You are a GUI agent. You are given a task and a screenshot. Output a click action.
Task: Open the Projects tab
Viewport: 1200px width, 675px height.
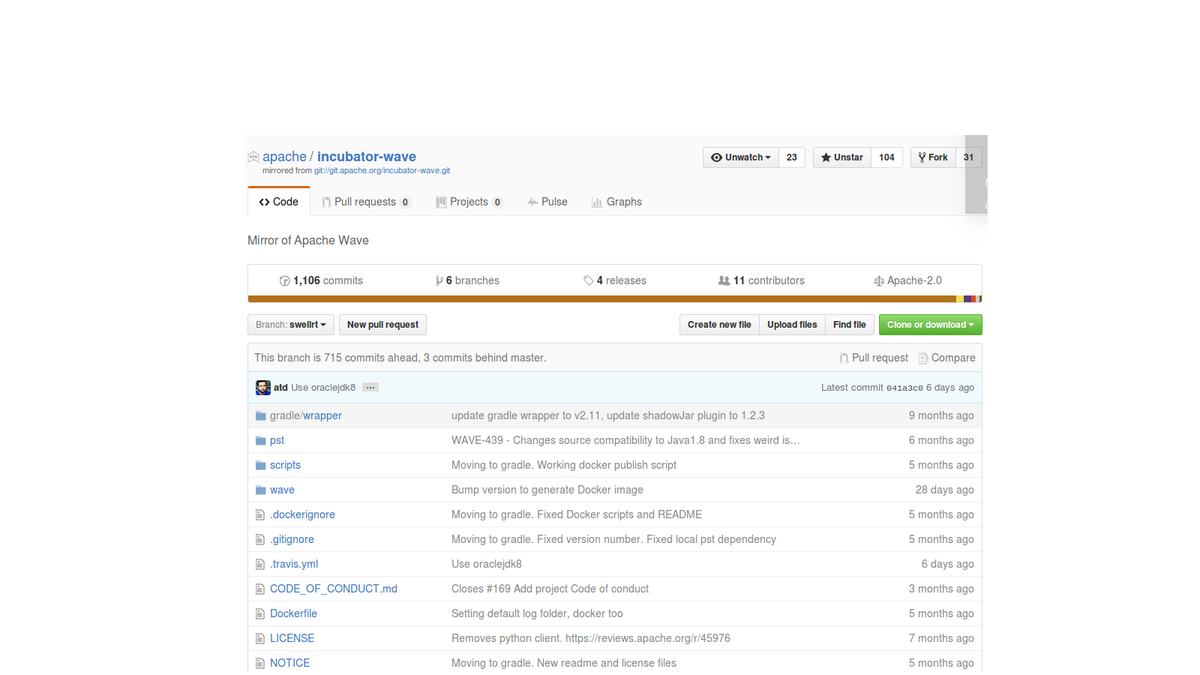[469, 202]
